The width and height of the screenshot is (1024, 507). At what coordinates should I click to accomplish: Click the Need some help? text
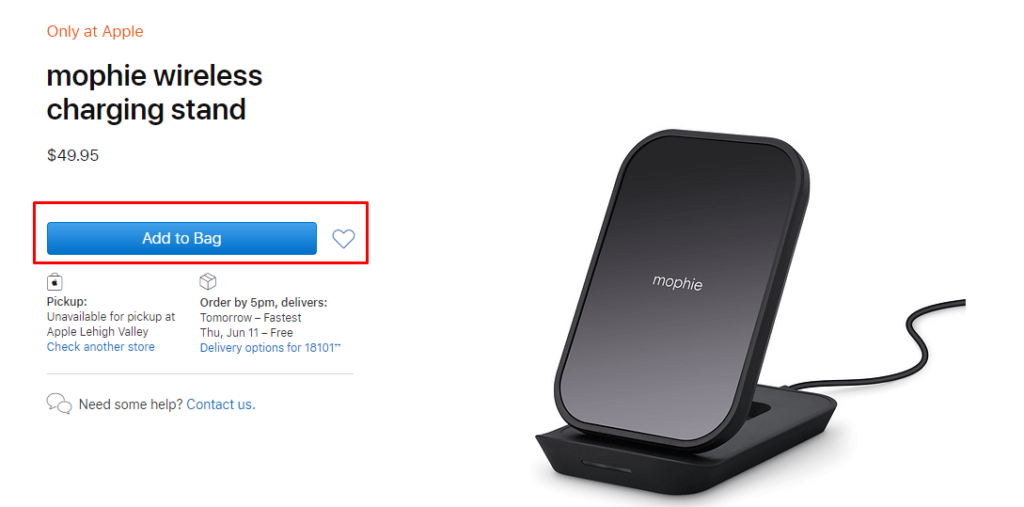point(131,404)
